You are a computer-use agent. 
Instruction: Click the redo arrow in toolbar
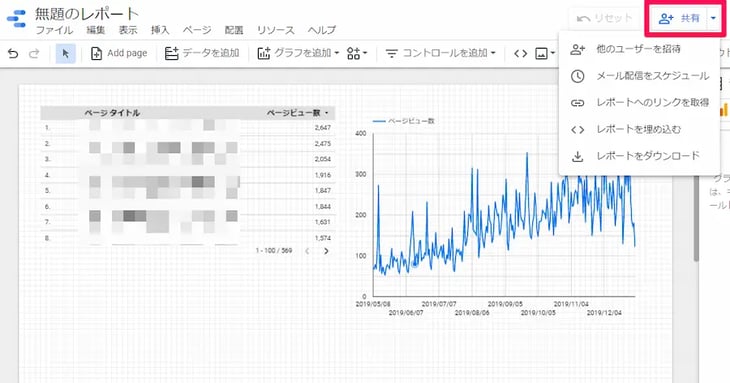tap(34, 54)
